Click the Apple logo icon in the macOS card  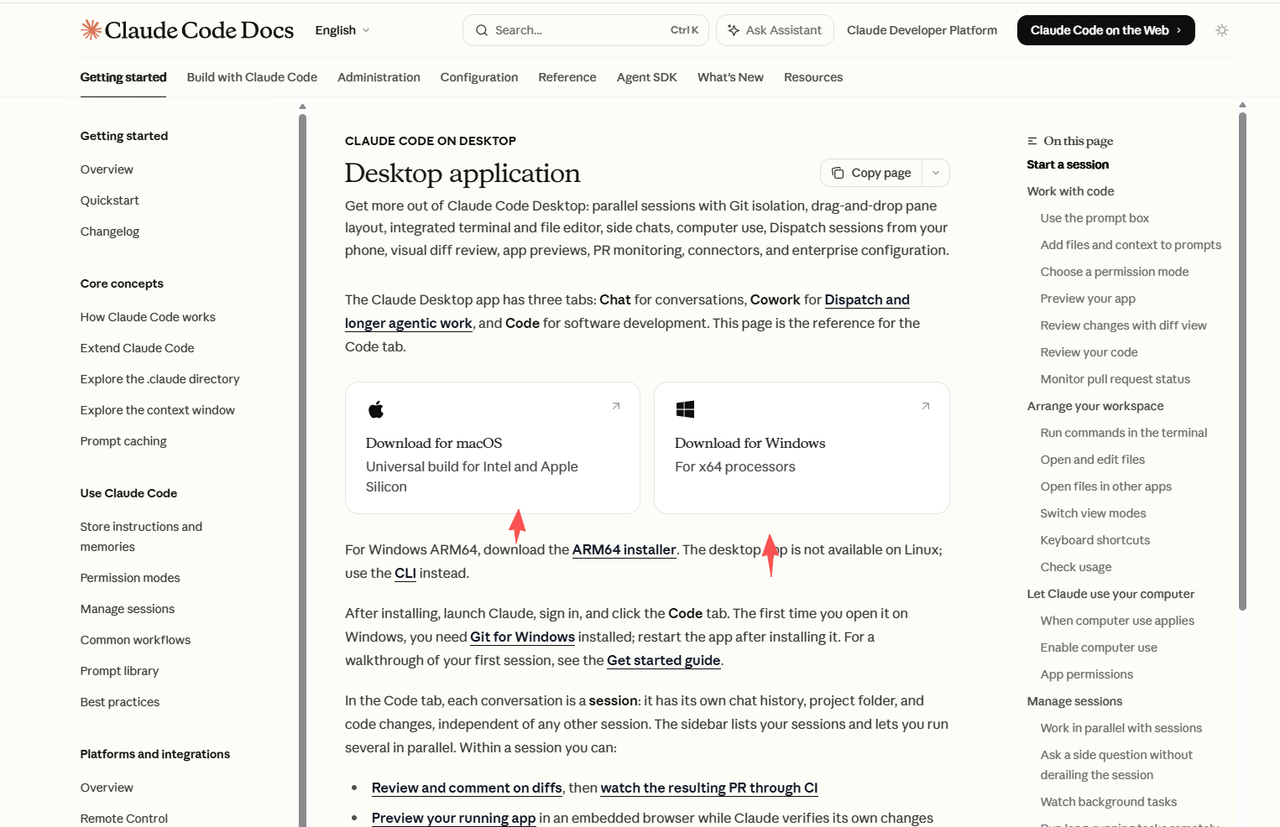click(x=376, y=409)
